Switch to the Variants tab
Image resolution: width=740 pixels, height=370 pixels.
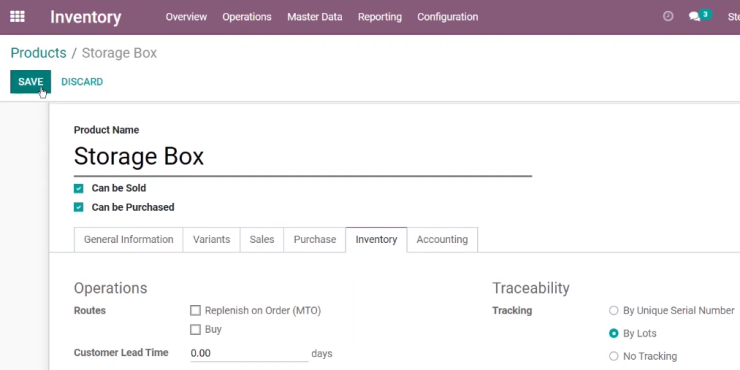click(x=211, y=240)
